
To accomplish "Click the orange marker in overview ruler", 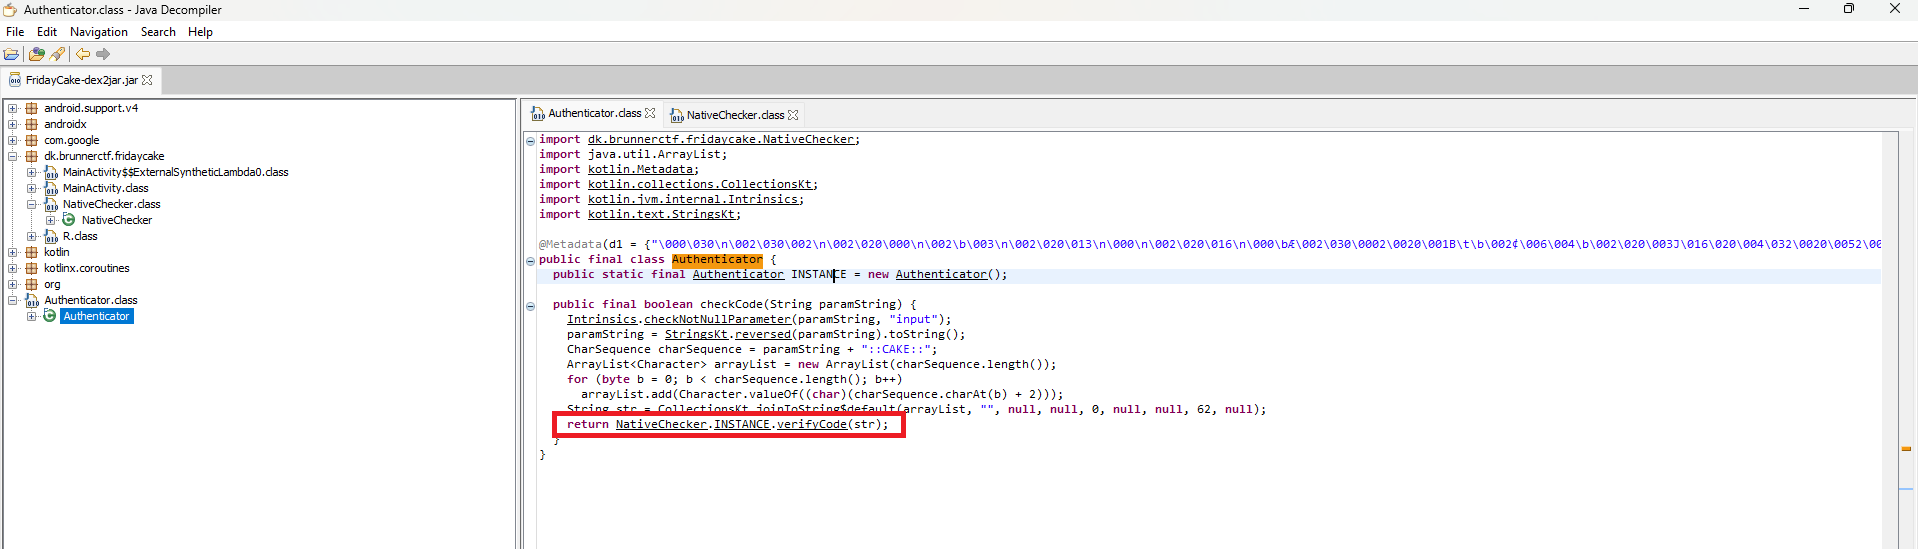I will 1906,449.
